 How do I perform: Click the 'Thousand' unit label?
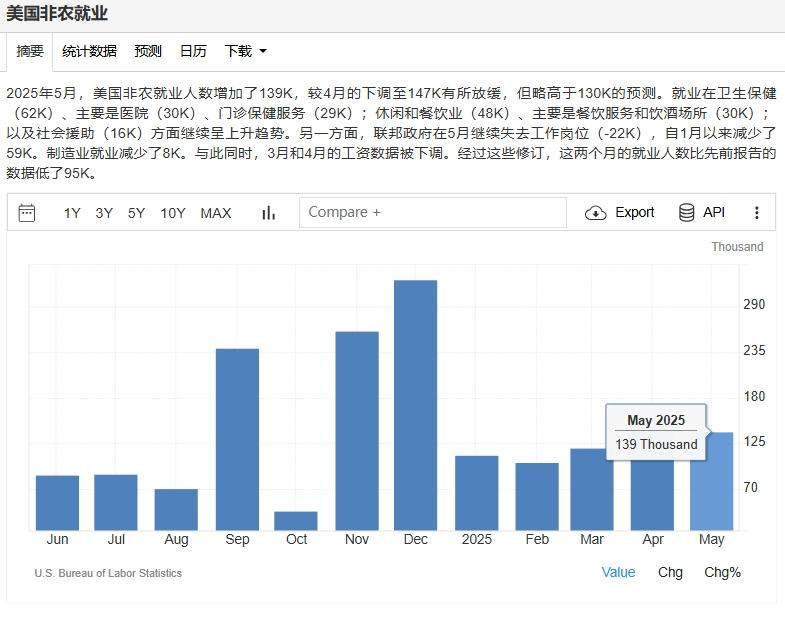737,246
